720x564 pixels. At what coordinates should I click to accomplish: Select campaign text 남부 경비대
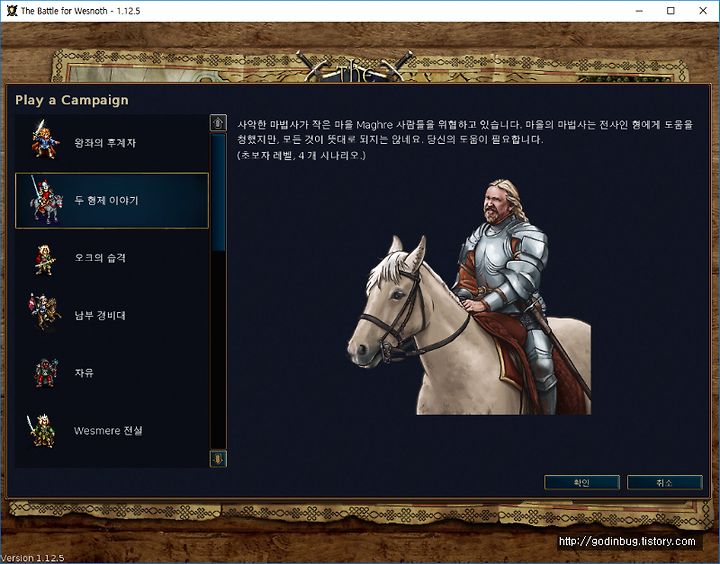click(100, 315)
